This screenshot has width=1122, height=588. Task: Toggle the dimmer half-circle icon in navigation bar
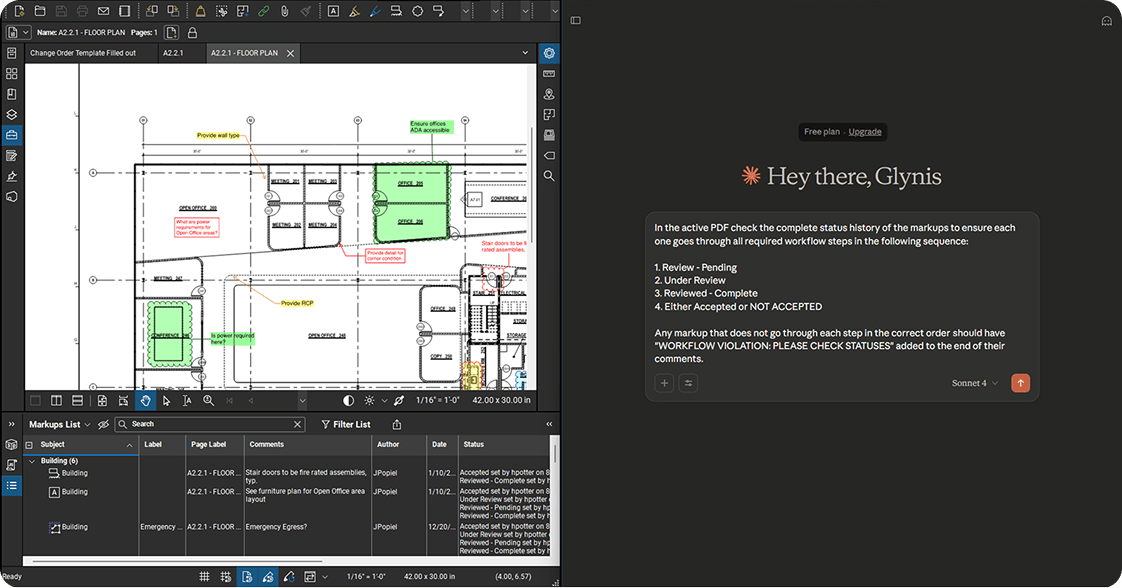point(348,401)
